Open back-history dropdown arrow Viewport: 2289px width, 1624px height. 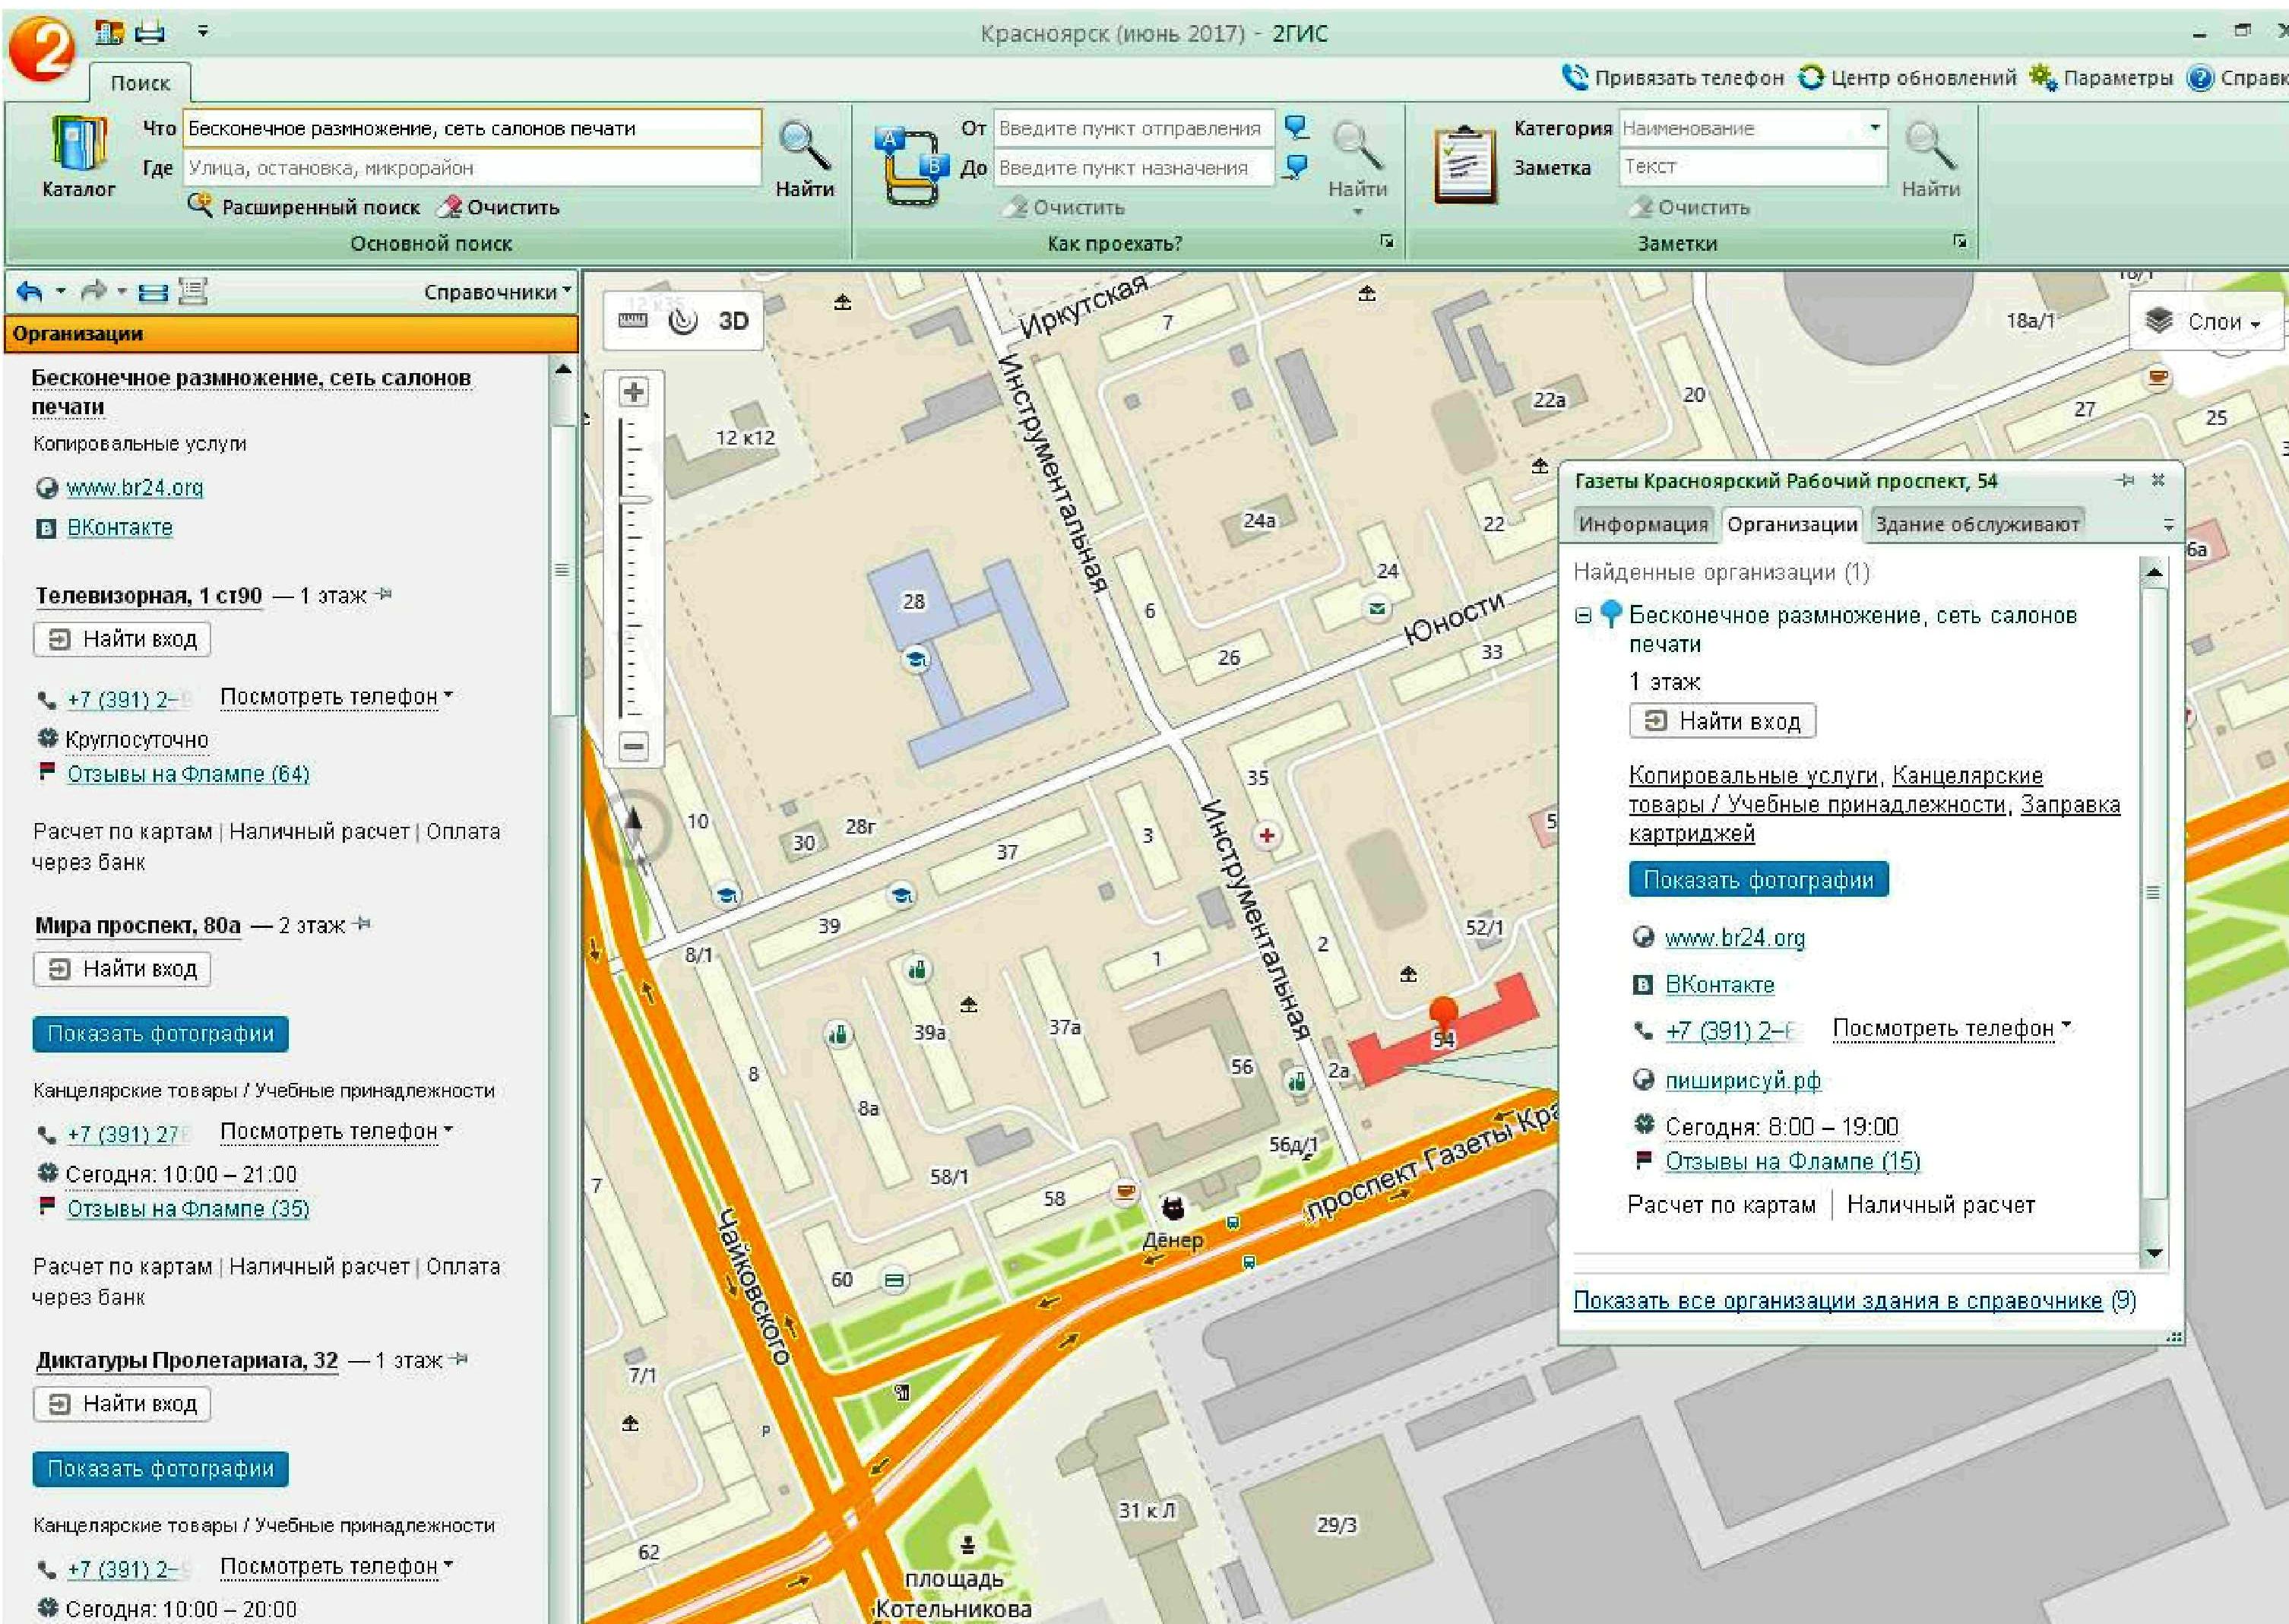point(60,292)
